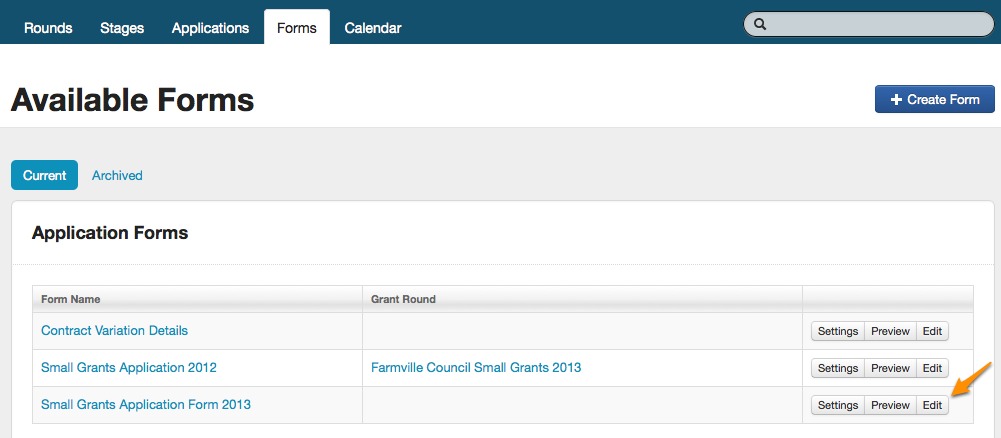The image size is (1001, 438).
Task: Open Contract Variation Details form
Action: (114, 330)
